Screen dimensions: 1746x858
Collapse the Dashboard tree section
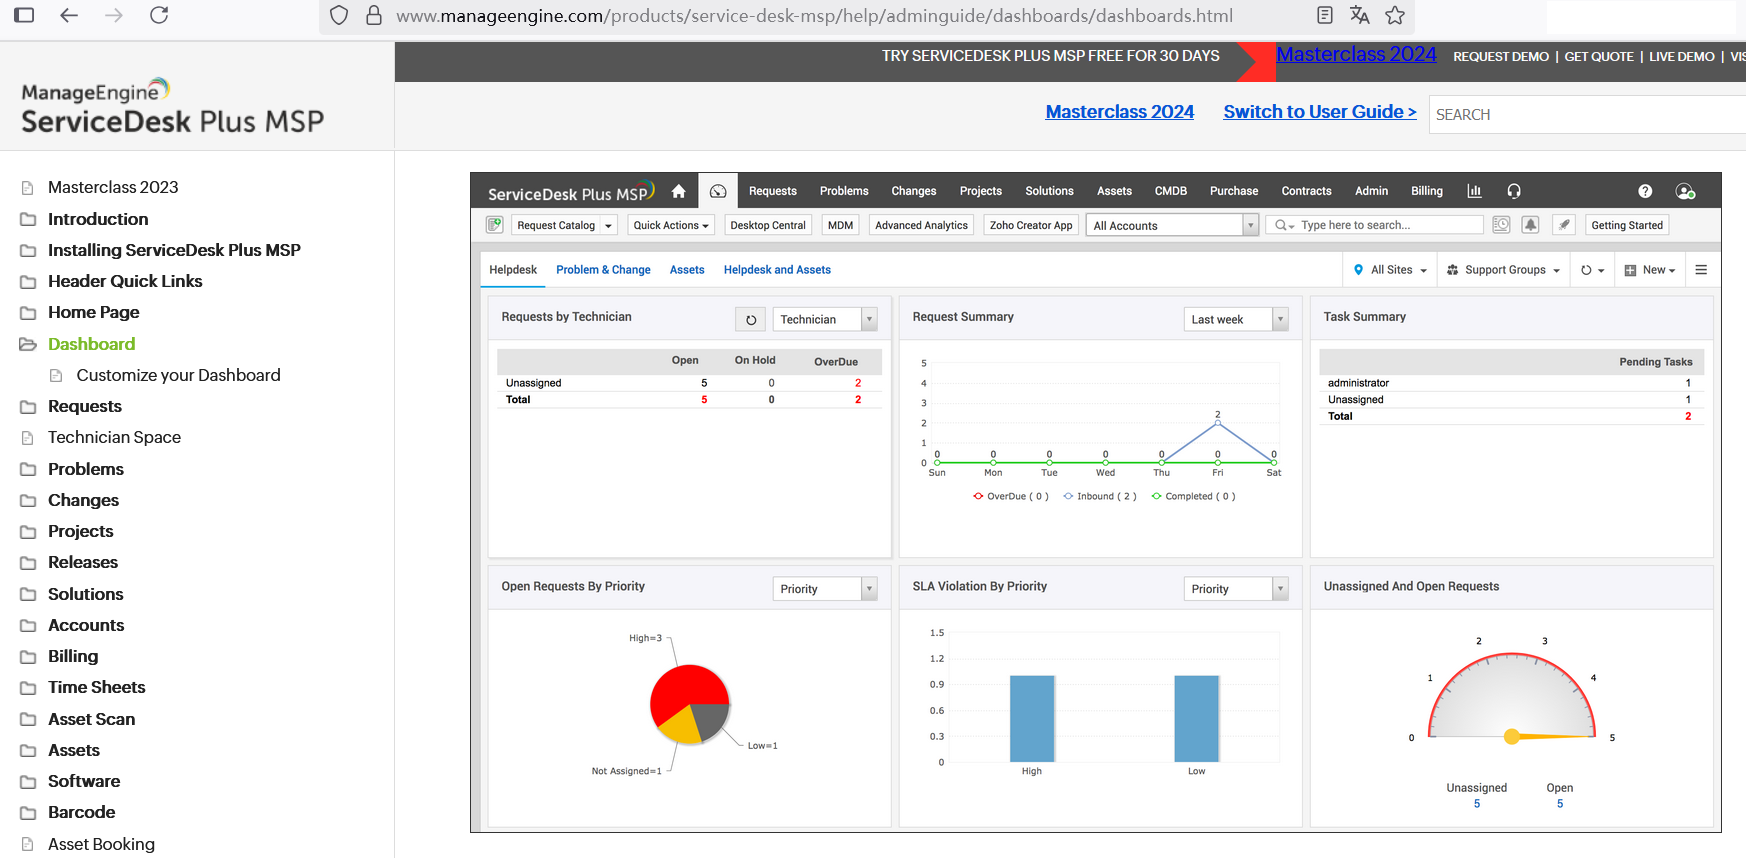pyautogui.click(x=91, y=344)
